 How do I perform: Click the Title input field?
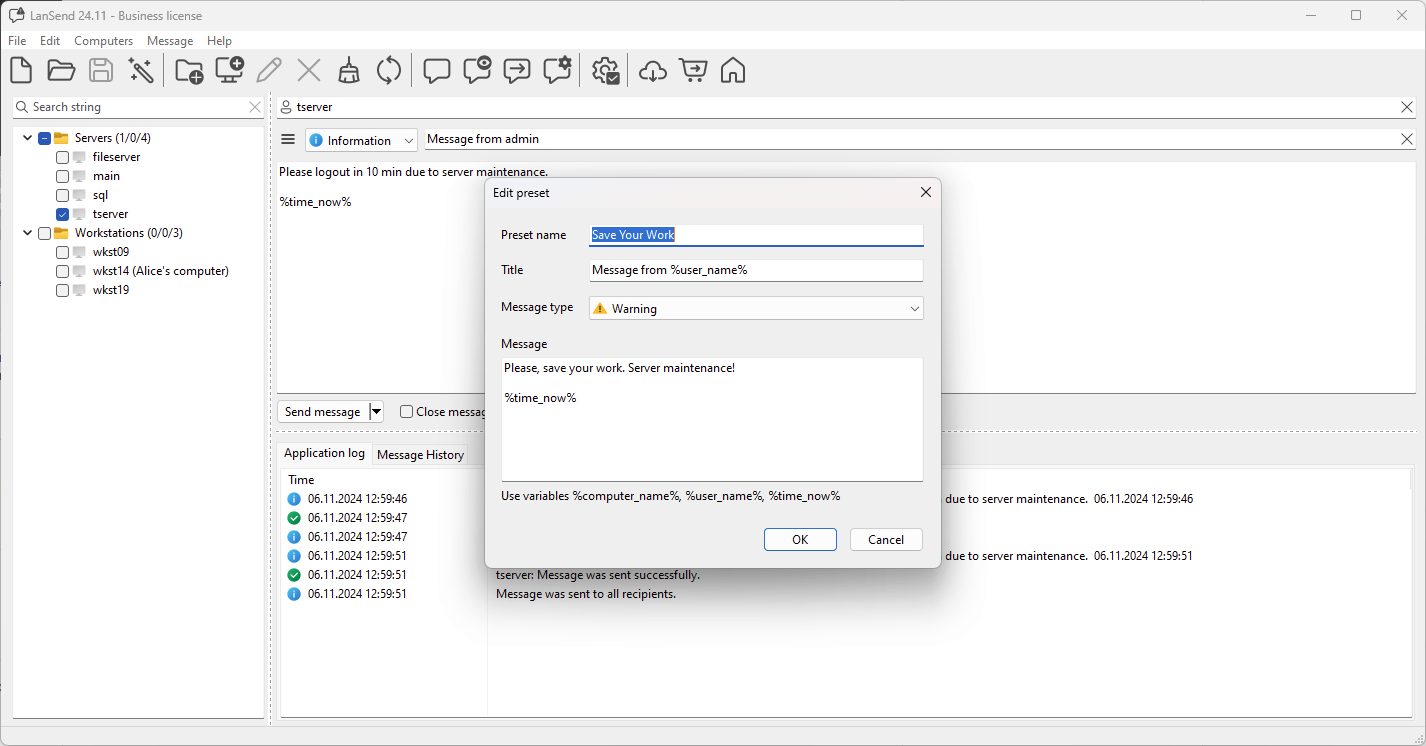click(x=756, y=270)
